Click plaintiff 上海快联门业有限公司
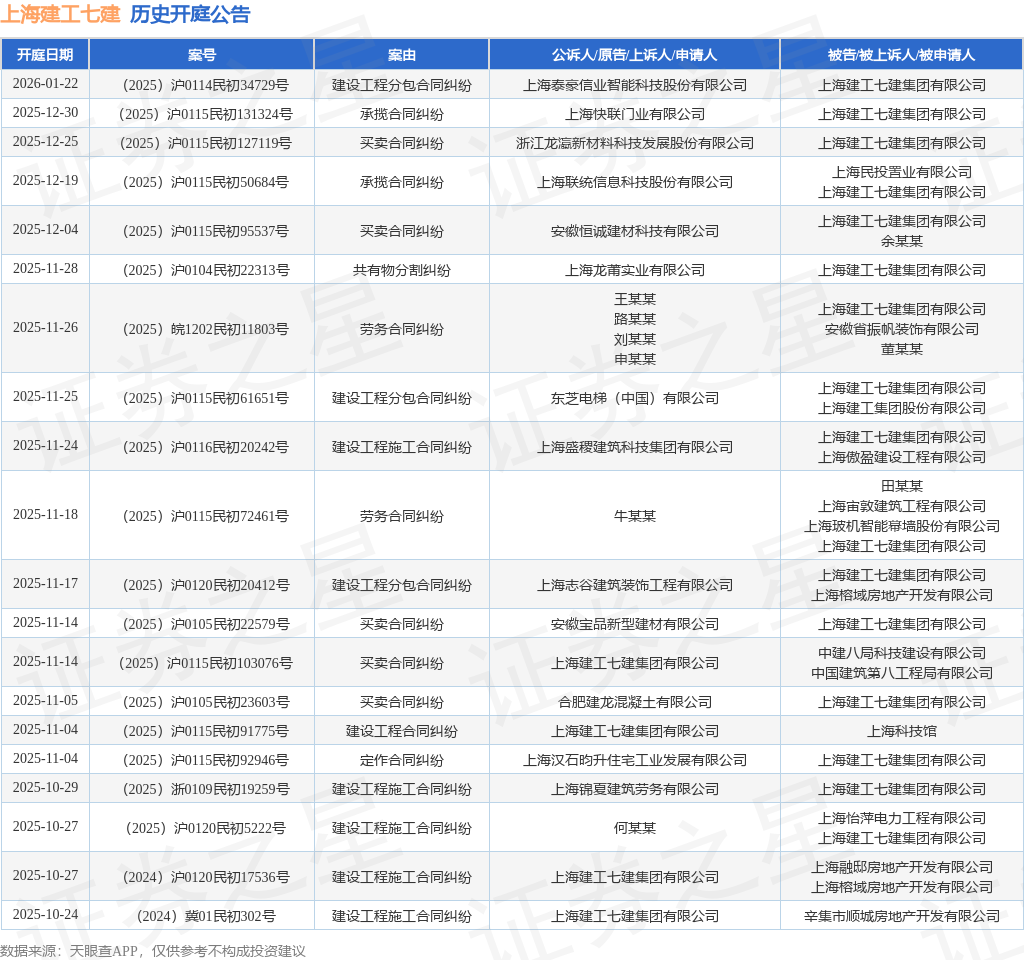This screenshot has height=960, width=1024. point(635,114)
